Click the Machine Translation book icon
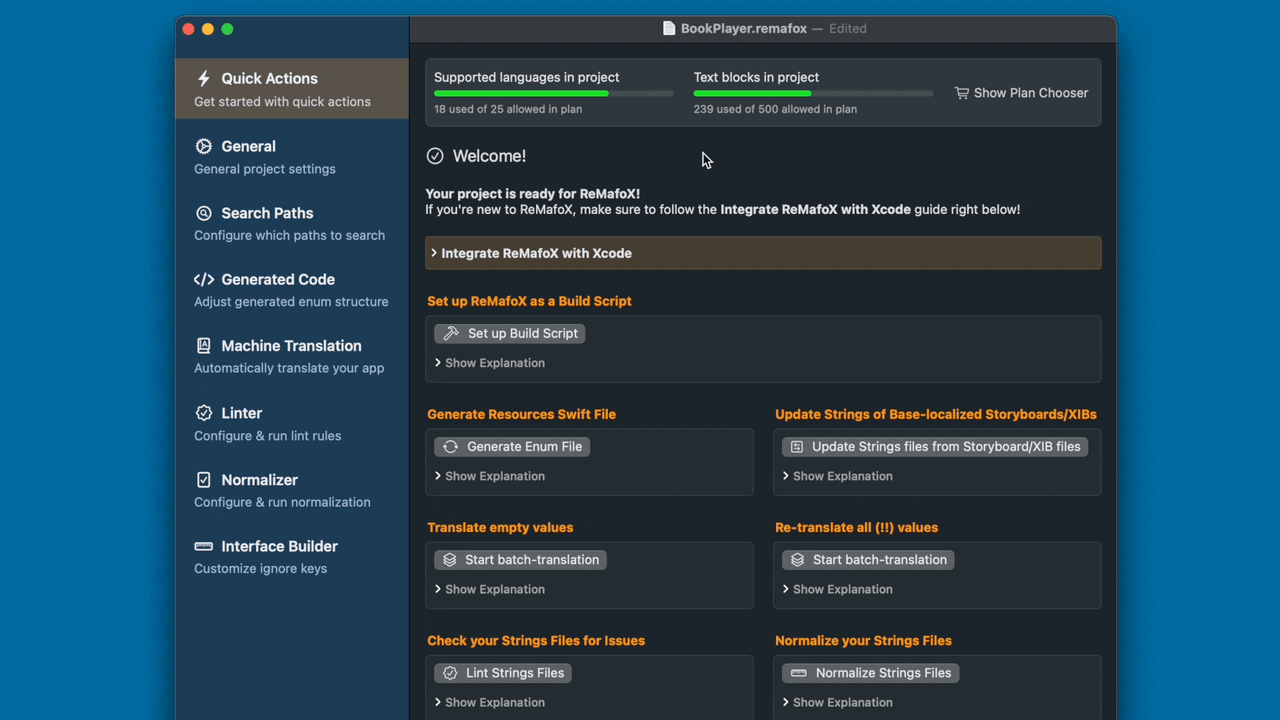Screen dimensions: 1280x720 point(204,346)
